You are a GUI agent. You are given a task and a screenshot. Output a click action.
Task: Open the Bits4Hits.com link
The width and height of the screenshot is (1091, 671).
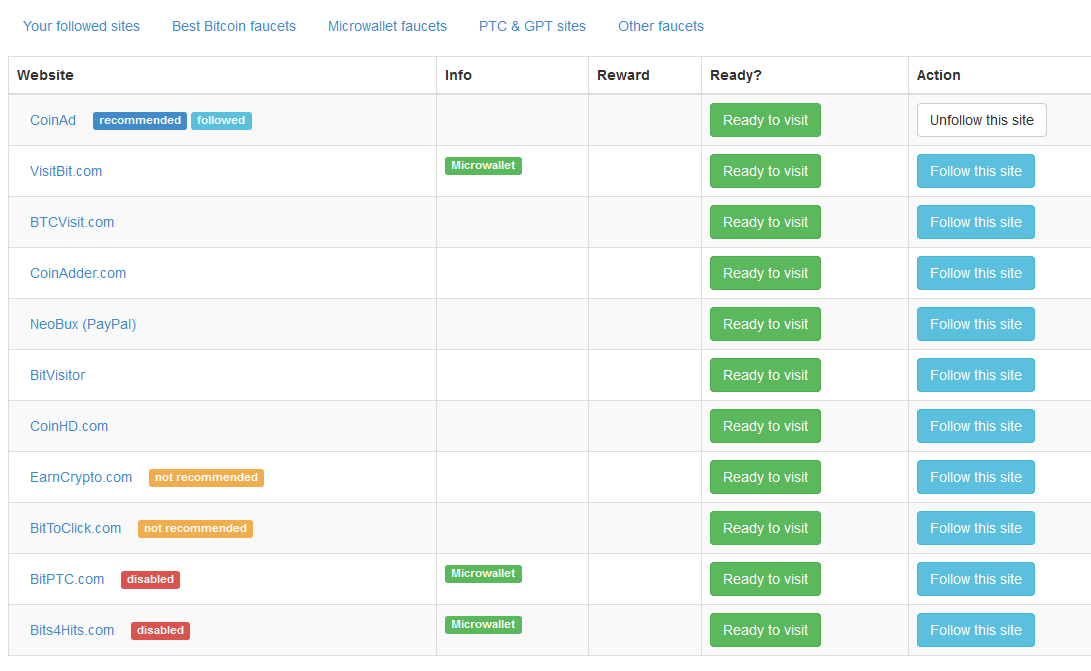[72, 630]
